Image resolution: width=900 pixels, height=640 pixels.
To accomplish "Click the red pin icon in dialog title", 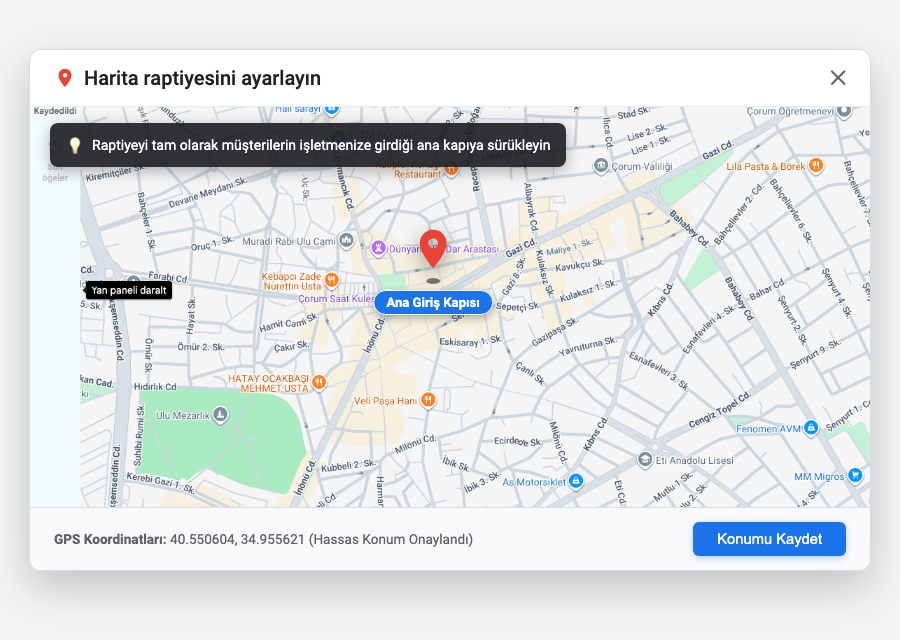I will 65,78.
